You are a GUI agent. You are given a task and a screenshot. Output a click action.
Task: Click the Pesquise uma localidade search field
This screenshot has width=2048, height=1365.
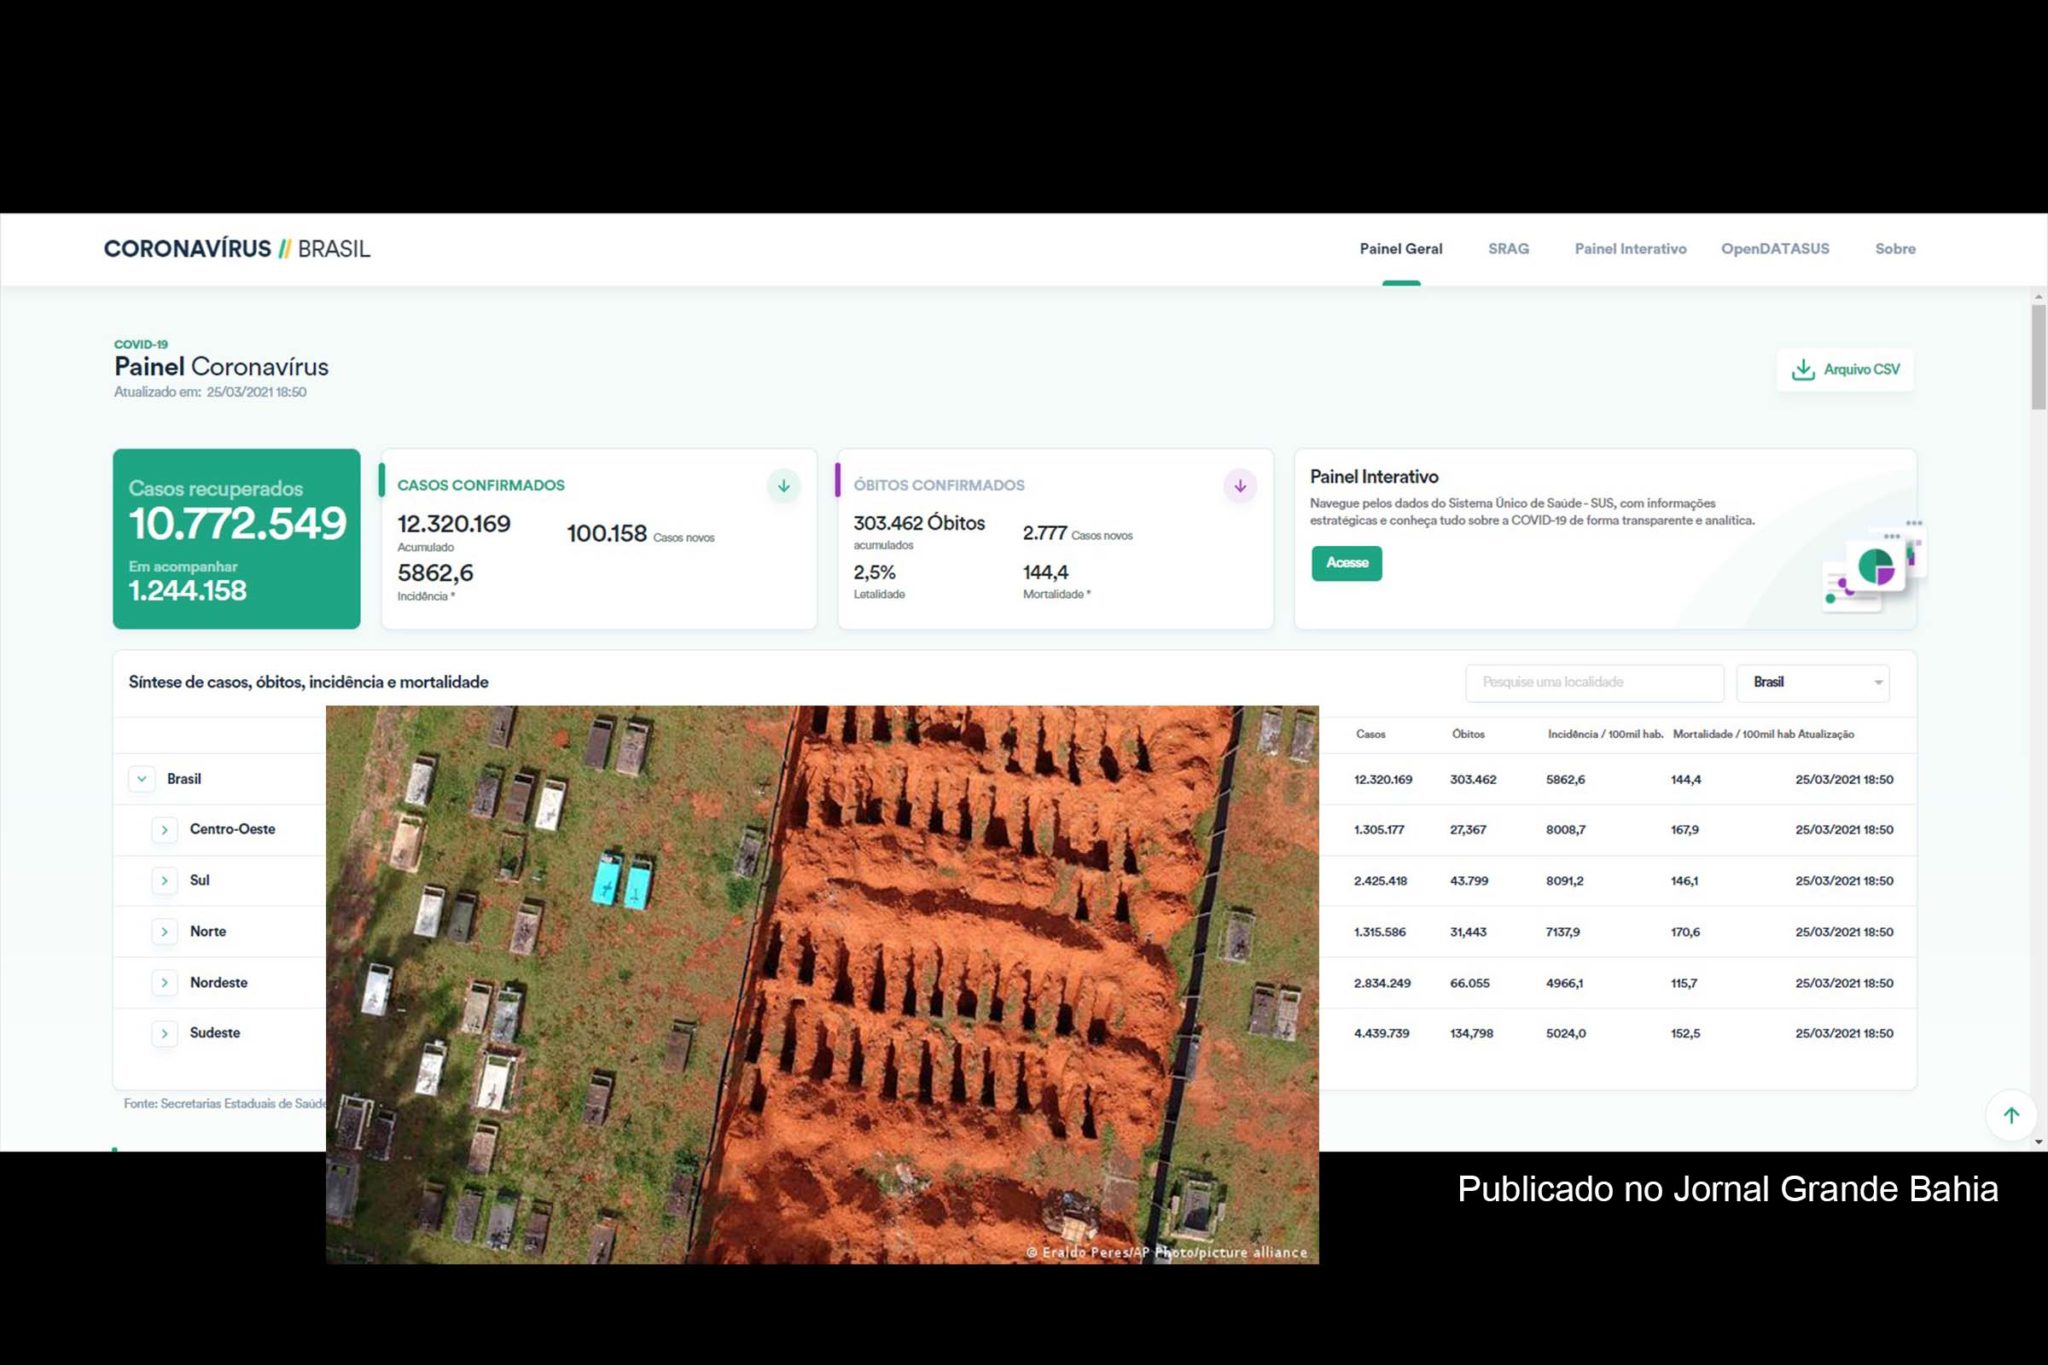[1594, 682]
